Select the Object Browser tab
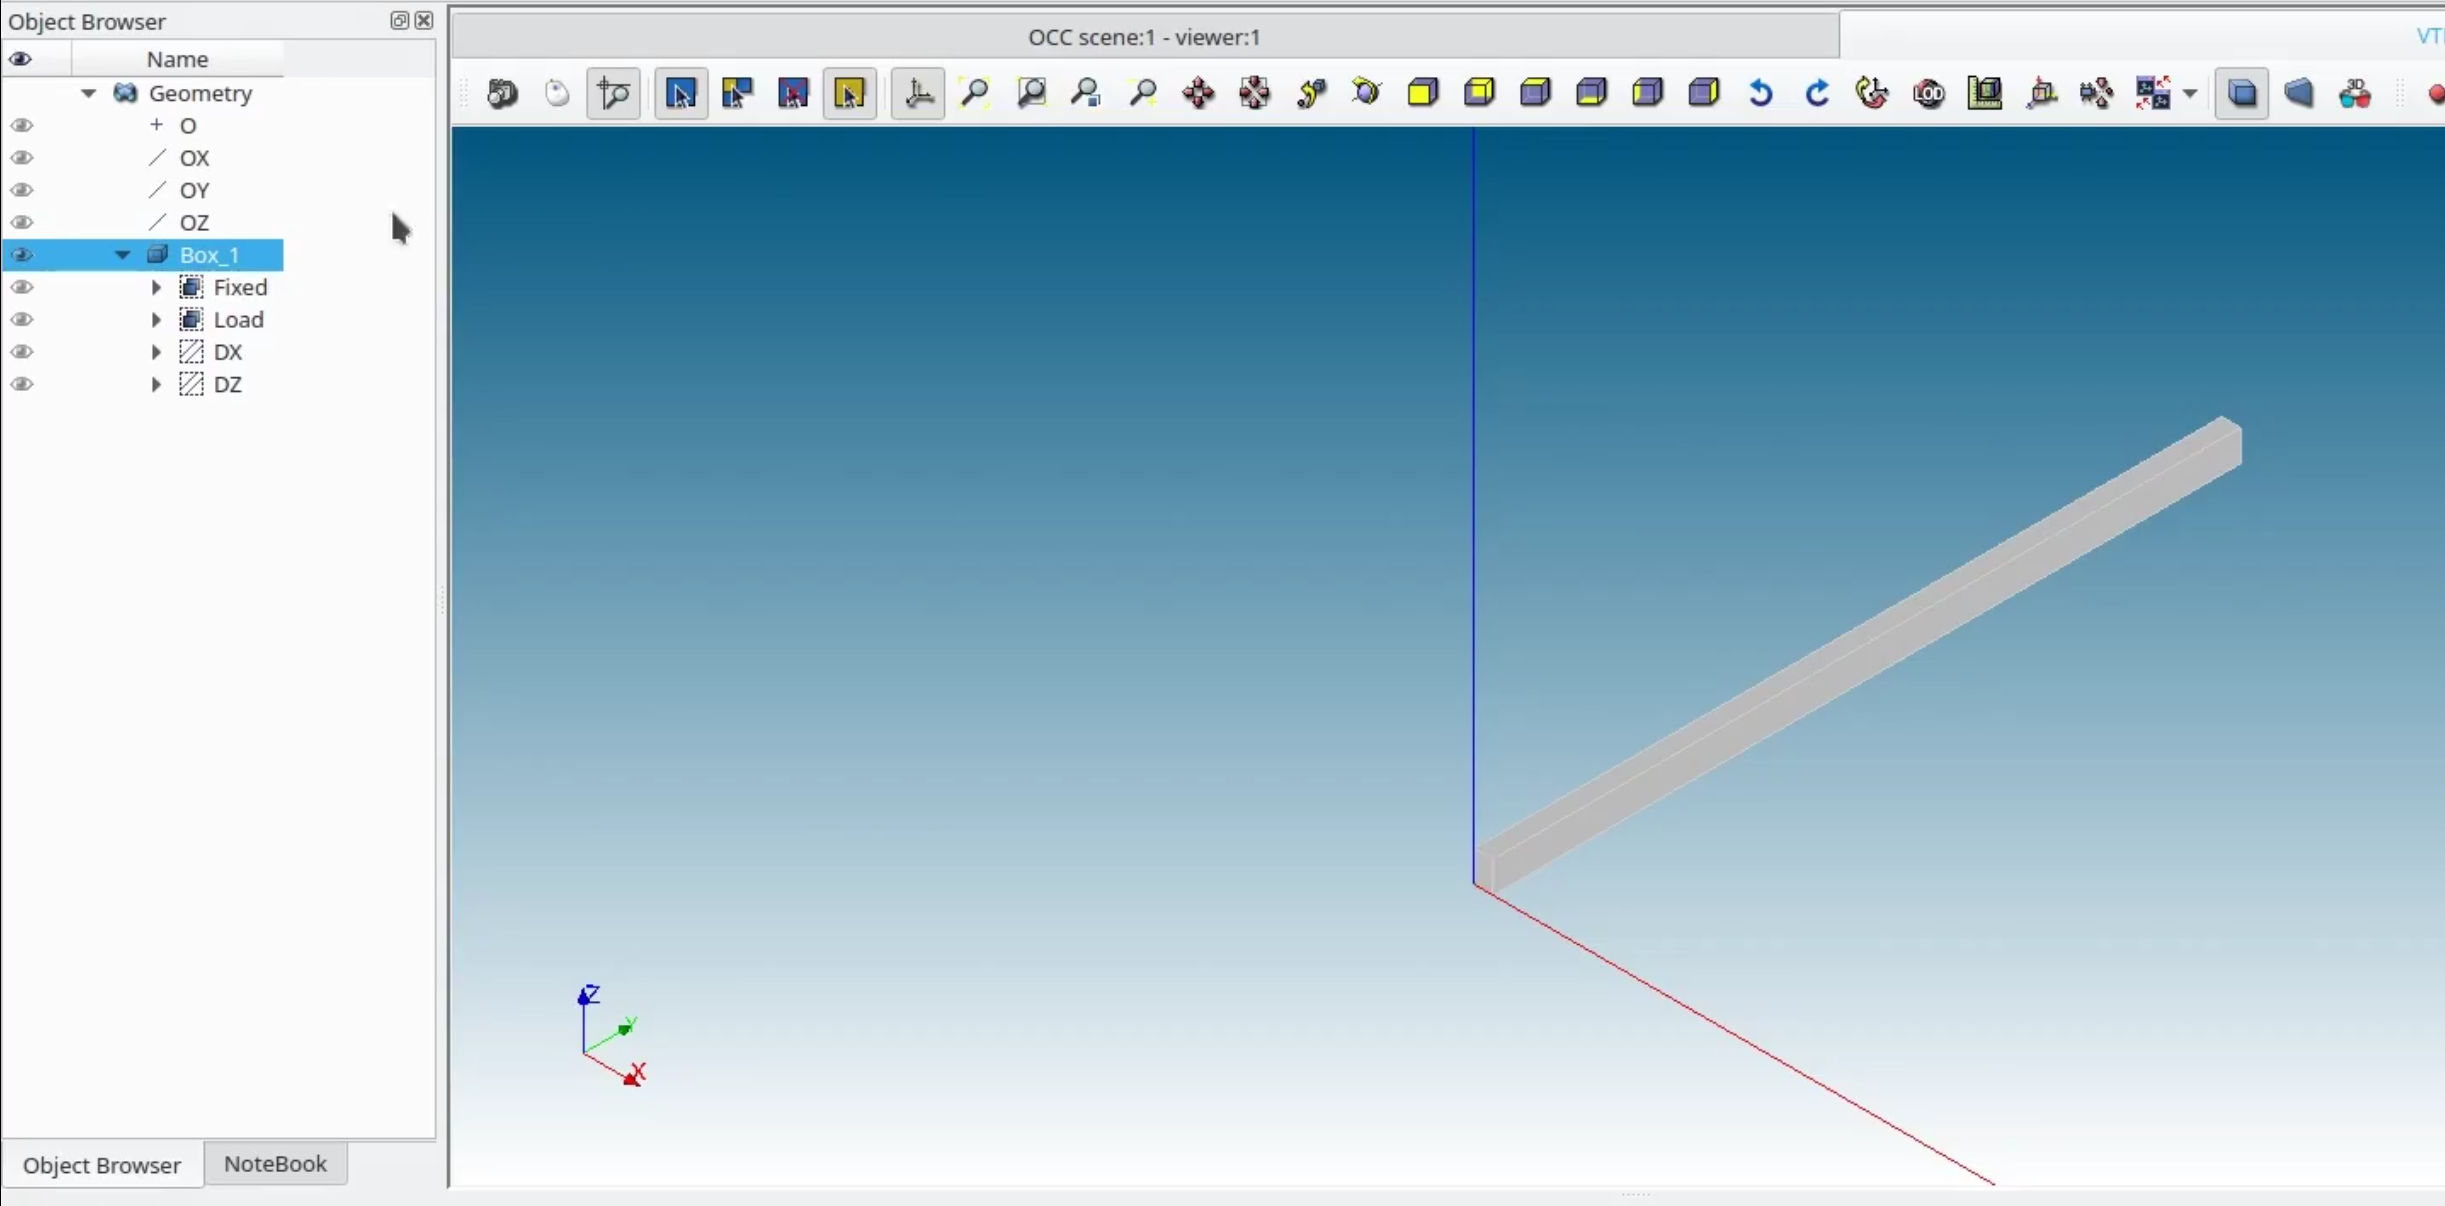Image resolution: width=2445 pixels, height=1206 pixels. coord(100,1164)
